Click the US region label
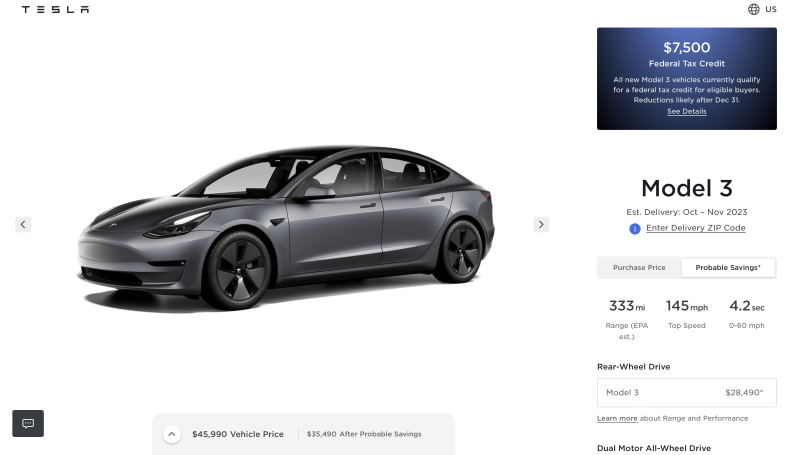 [x=771, y=9]
